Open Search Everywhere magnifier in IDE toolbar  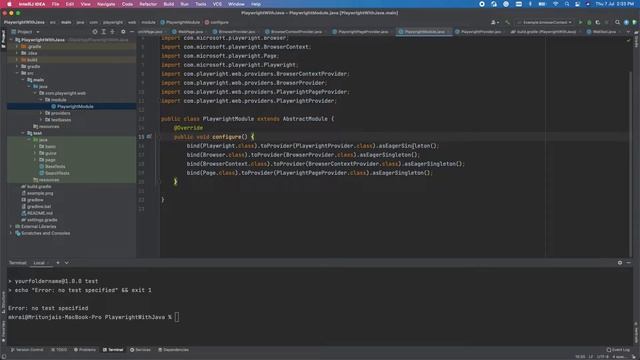617,22
